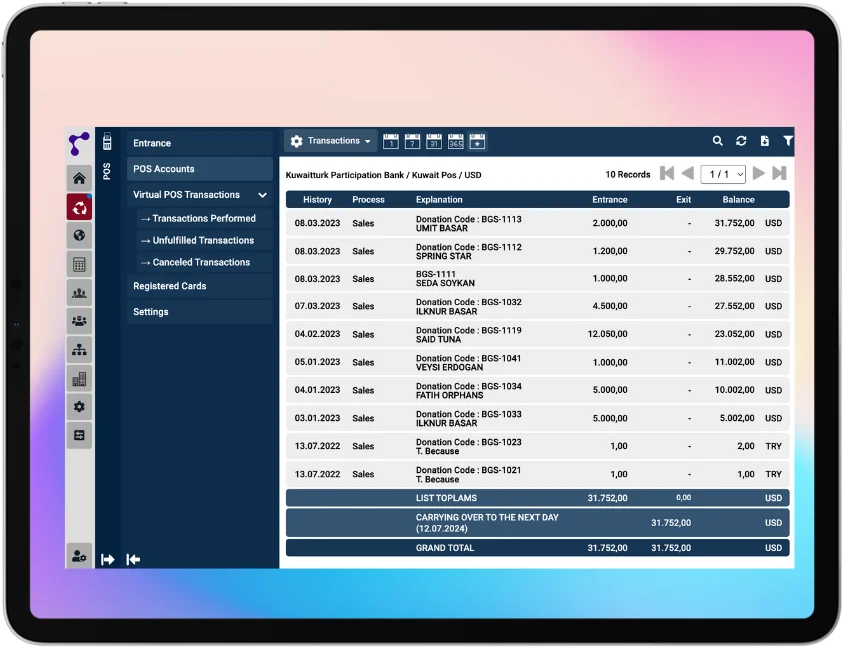Go to the last page arrow
This screenshot has height=647, width=843.
779,174
